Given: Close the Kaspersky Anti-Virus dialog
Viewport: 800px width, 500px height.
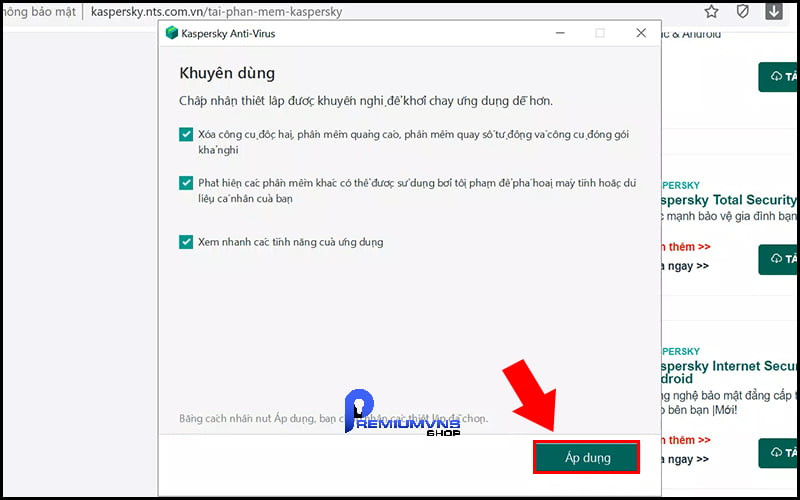Looking at the screenshot, I should (641, 33).
